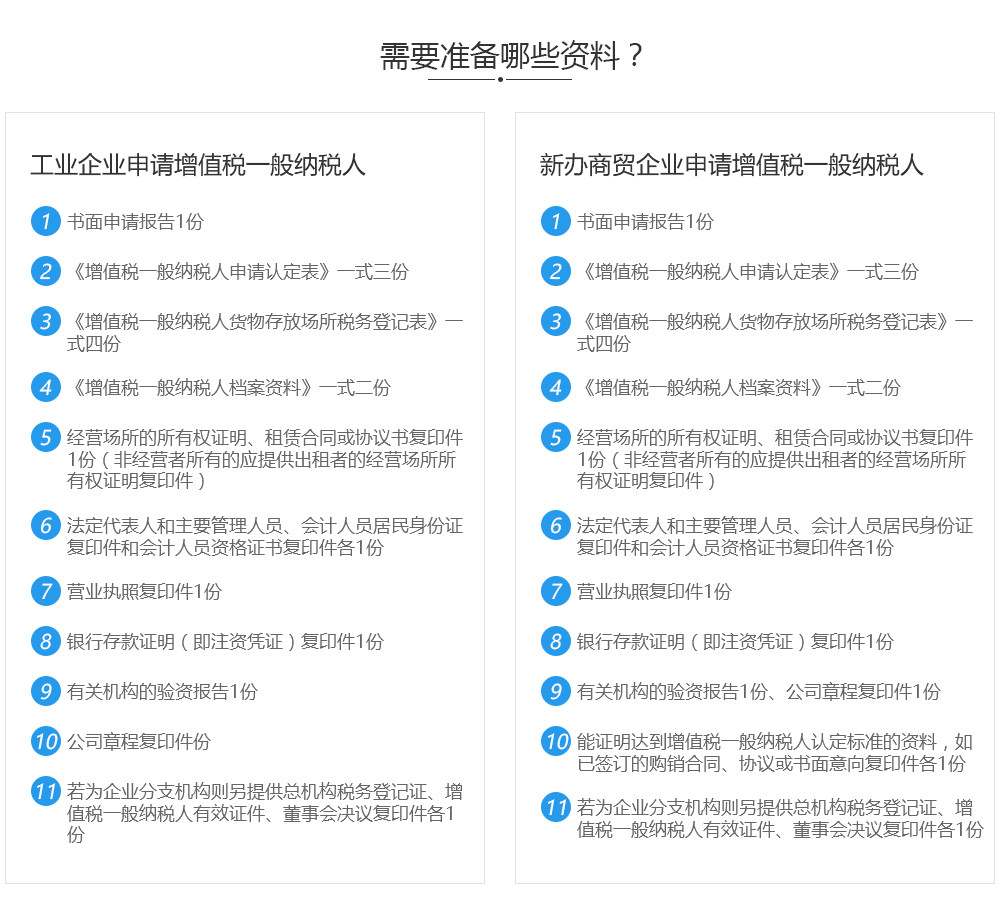Click number 3 badge in 新办商贸企业 list
This screenshot has width=1000, height=924.
(x=555, y=321)
